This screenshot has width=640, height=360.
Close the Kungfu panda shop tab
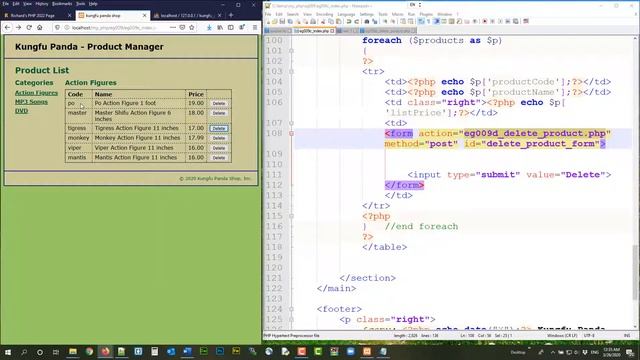click(144, 16)
